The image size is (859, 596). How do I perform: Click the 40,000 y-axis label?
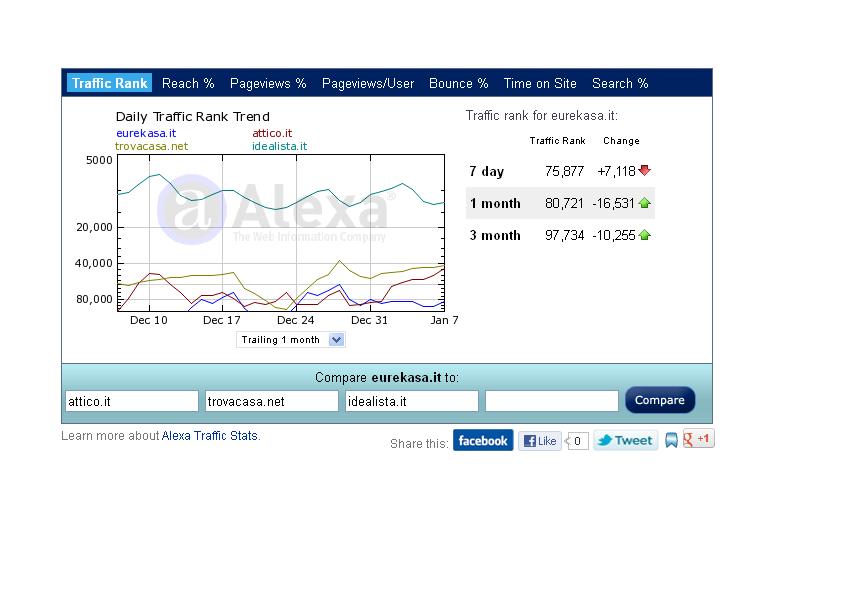coord(94,263)
